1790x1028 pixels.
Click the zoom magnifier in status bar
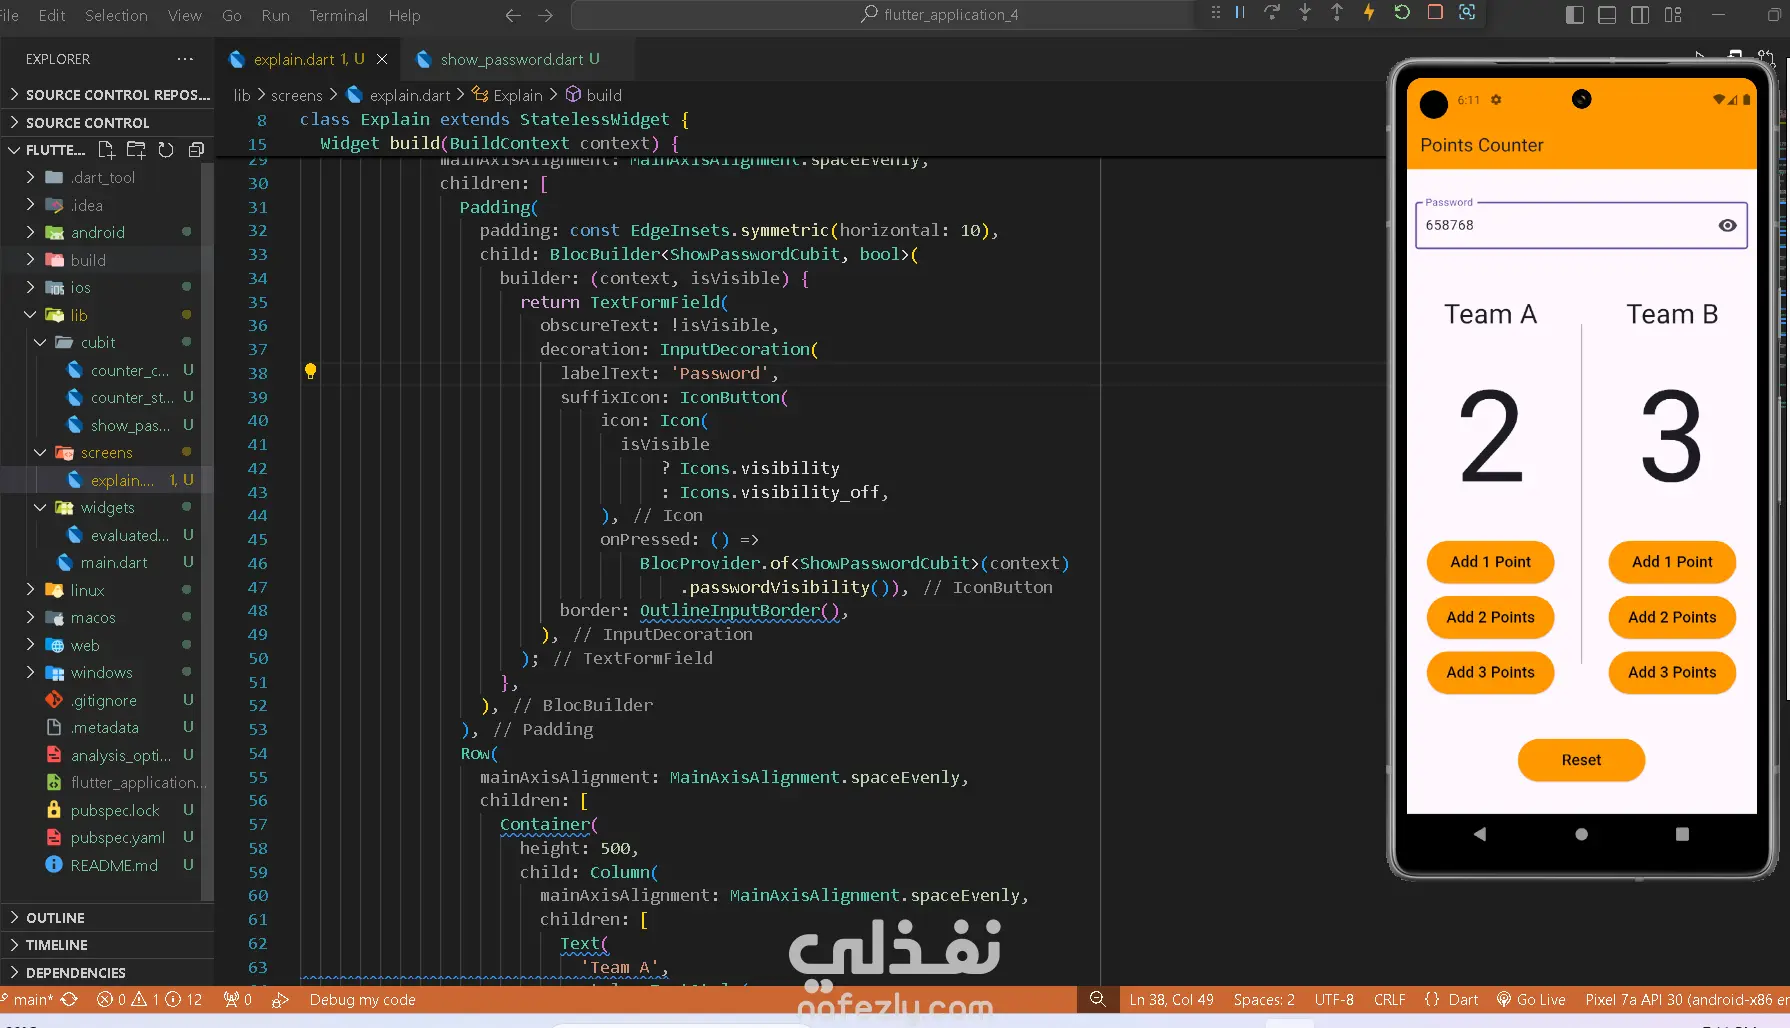[1097, 999]
